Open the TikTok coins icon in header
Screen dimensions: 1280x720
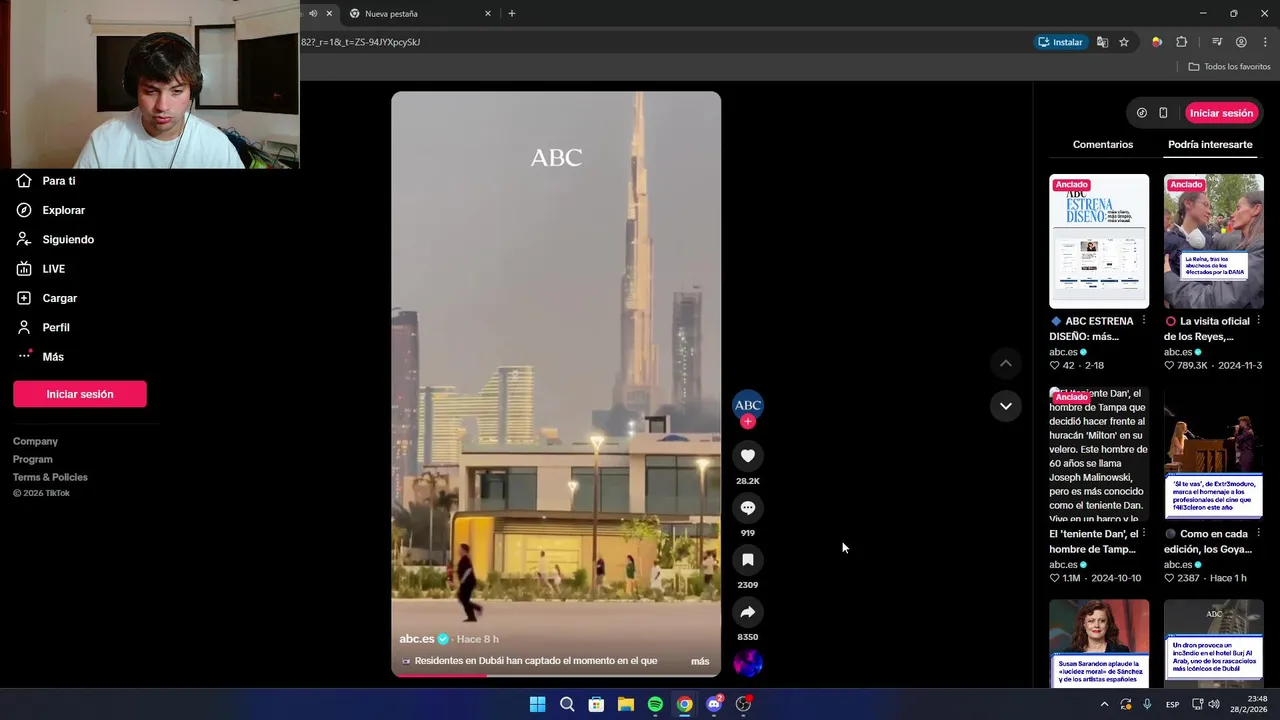coord(1142,113)
